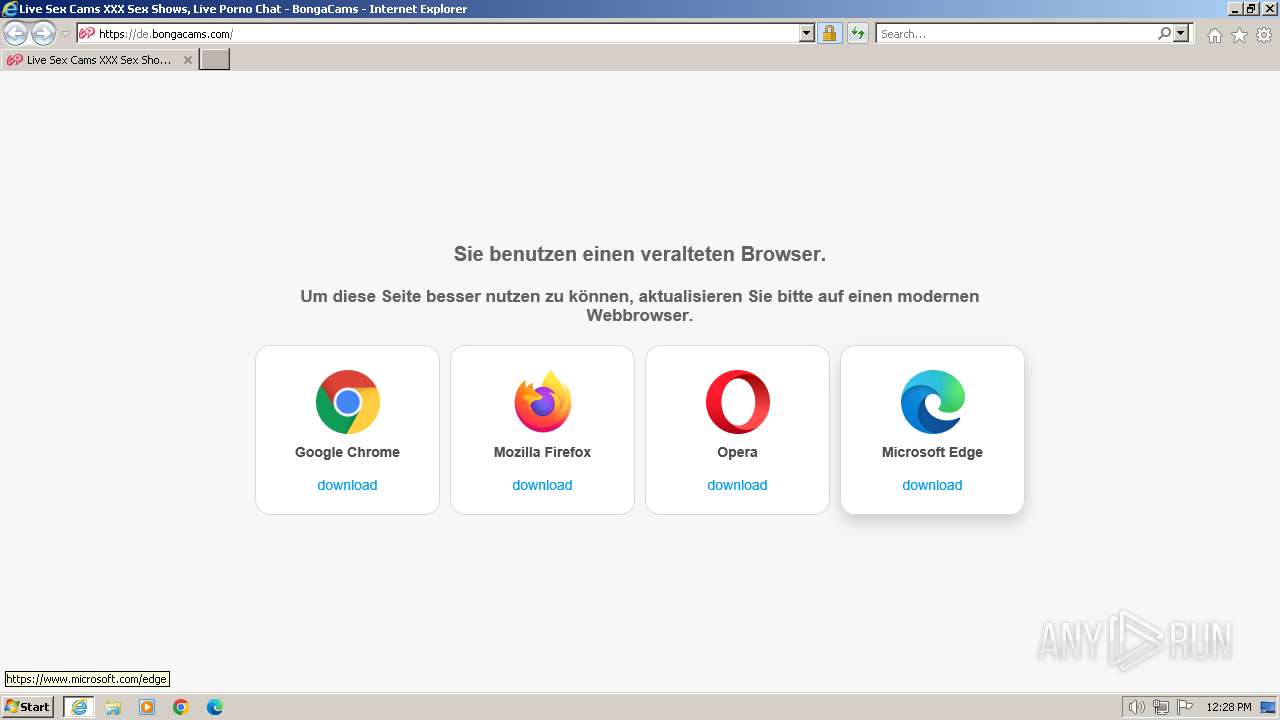Click the network tray icon
Viewport: 1280px width, 720px height.
1161,707
